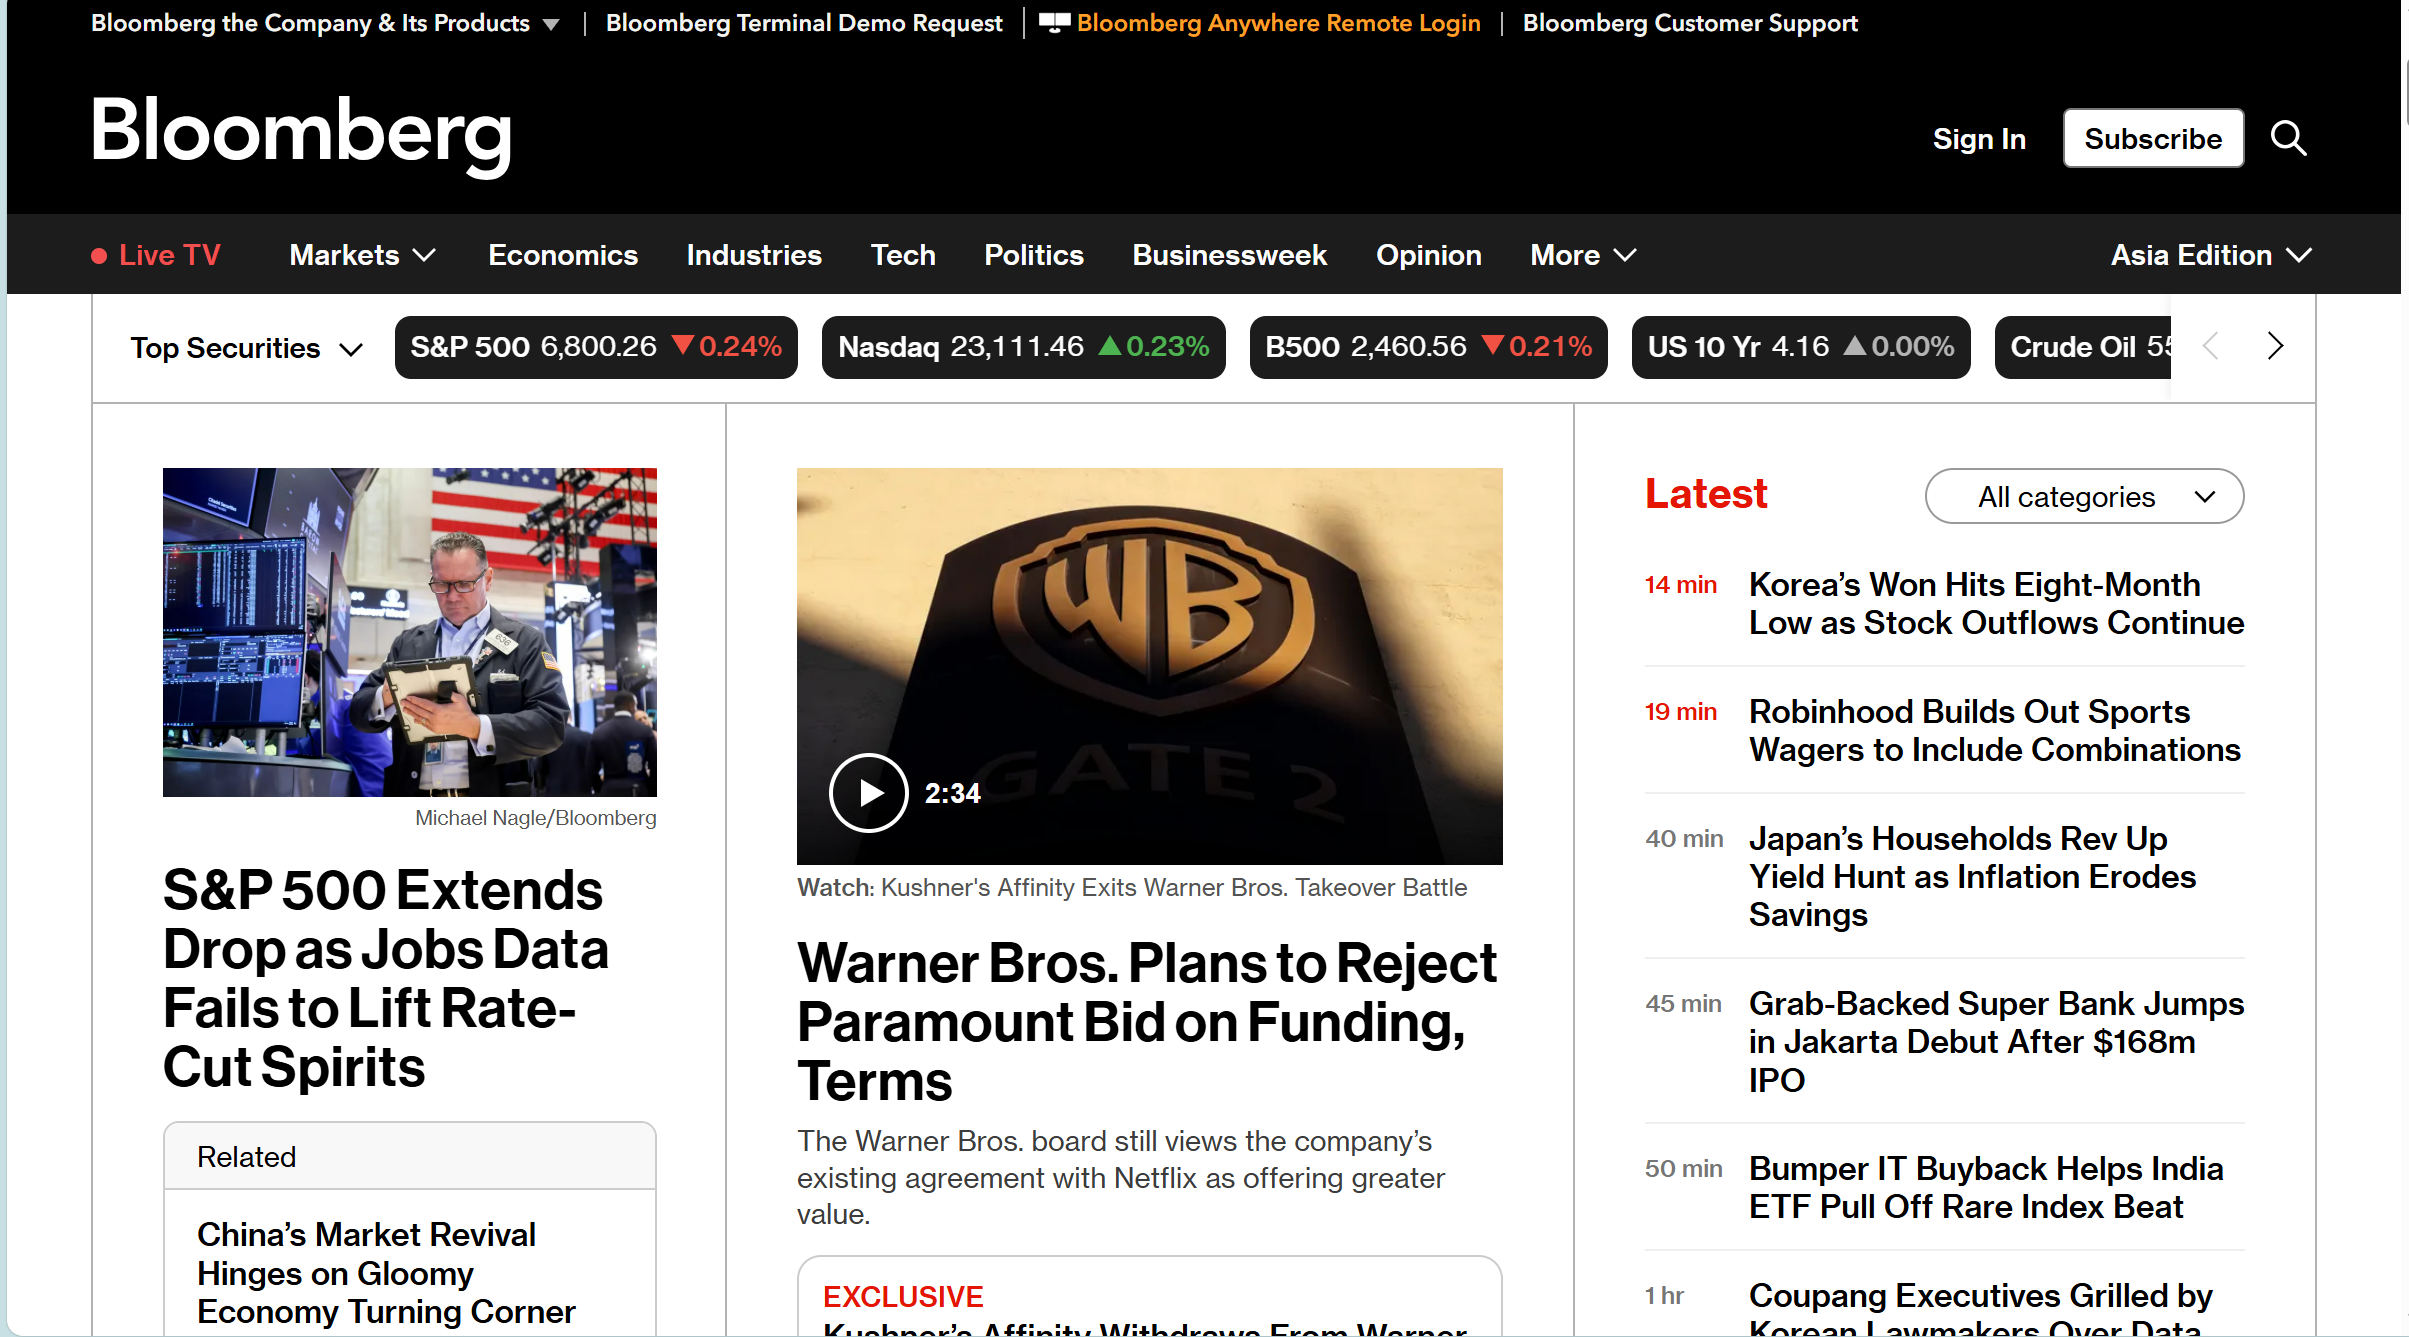This screenshot has height=1337, width=2409.
Task: Open the Nasdaq ticker chip
Action: [x=1023, y=347]
